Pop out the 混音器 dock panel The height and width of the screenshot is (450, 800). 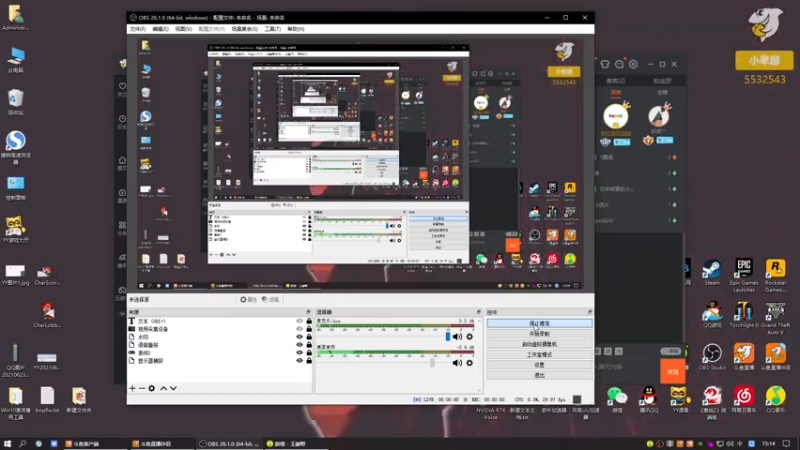pyautogui.click(x=479, y=312)
